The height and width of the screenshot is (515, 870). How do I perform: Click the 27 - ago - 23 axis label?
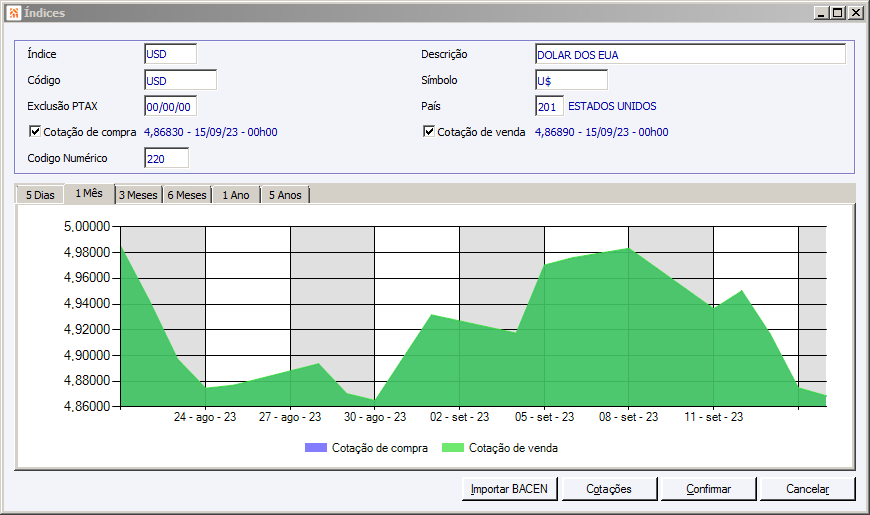(290, 417)
